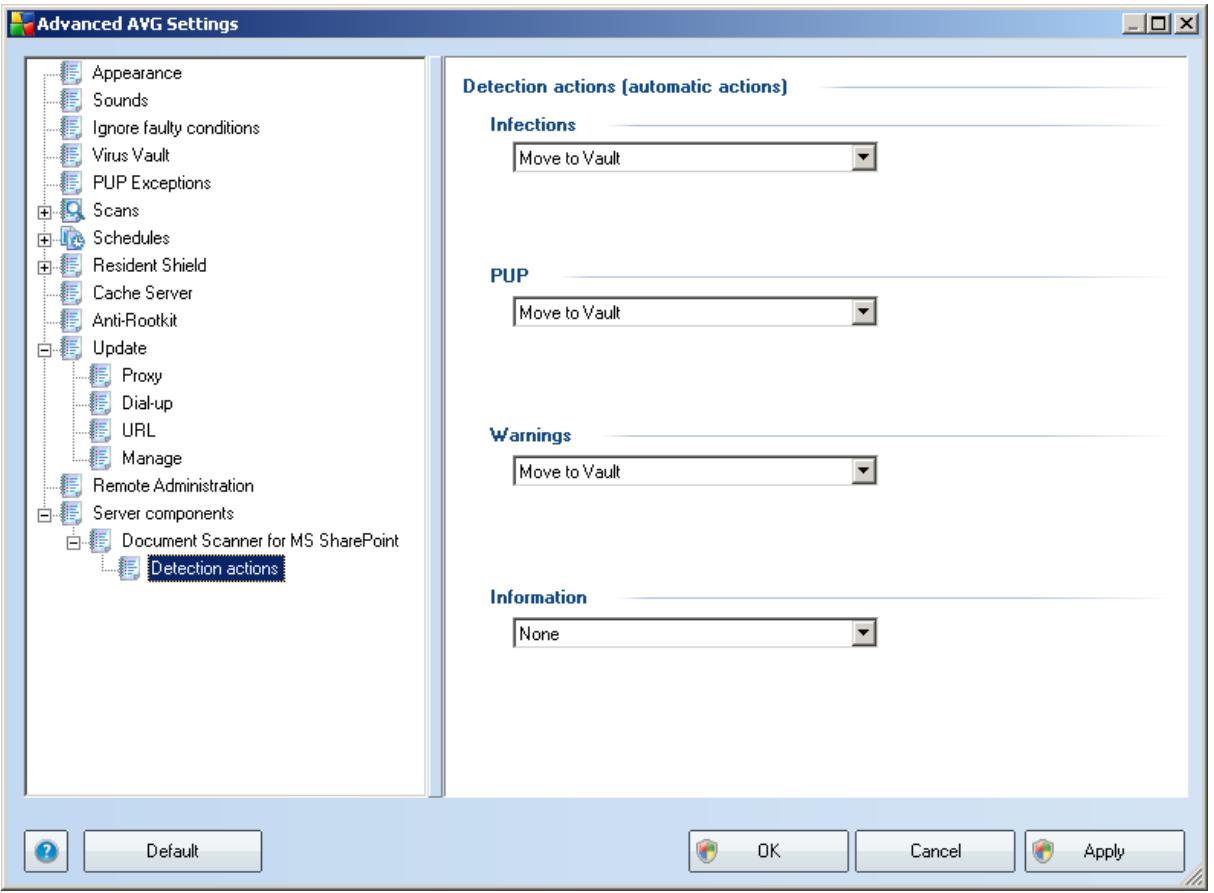Select Schedules label in the tree
Screen dimensions: 1214x893
130,238
